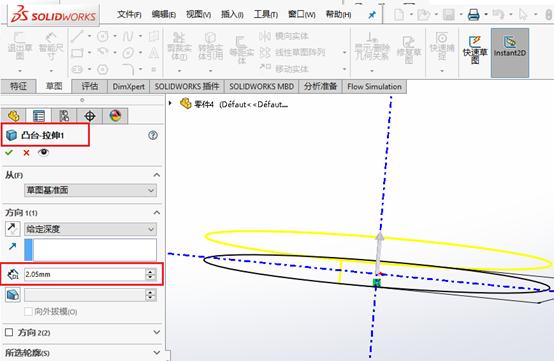Click the 2.05mm depth field
The image size is (554, 361).
point(84,274)
